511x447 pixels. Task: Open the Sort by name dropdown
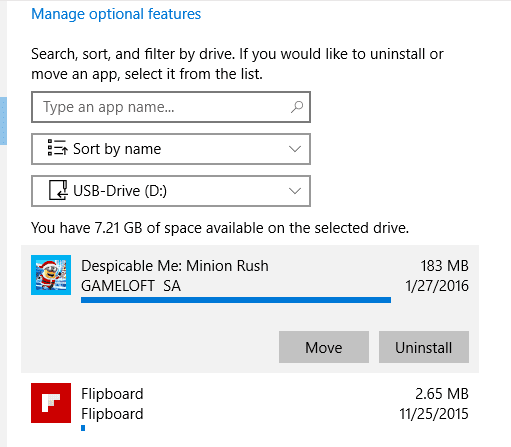171,149
